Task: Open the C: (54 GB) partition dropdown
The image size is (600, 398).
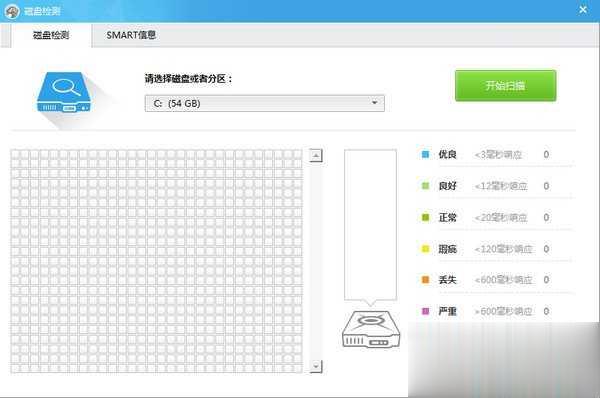Action: pos(264,103)
